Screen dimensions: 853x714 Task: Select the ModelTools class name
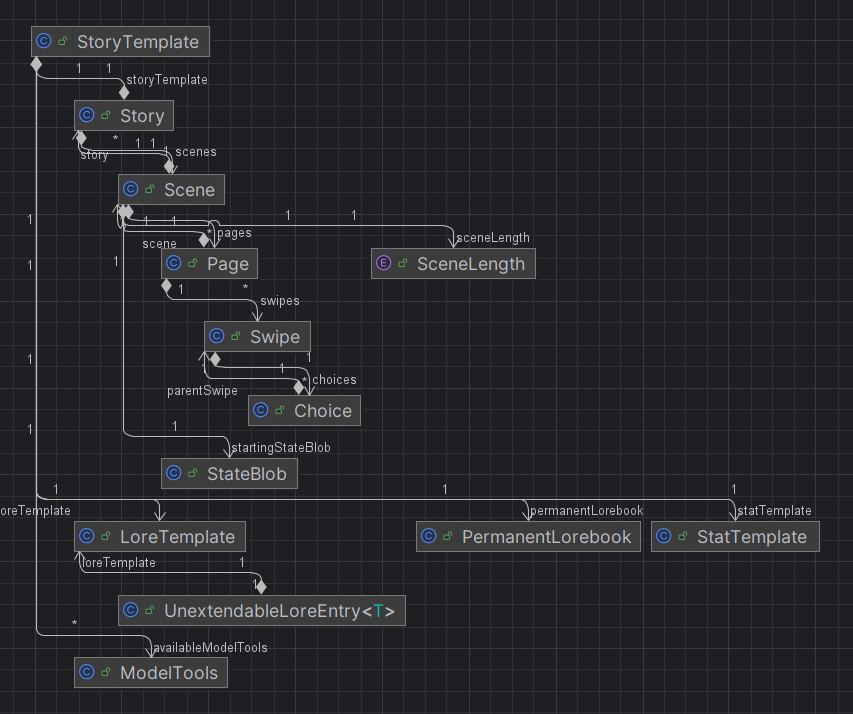[169, 673]
